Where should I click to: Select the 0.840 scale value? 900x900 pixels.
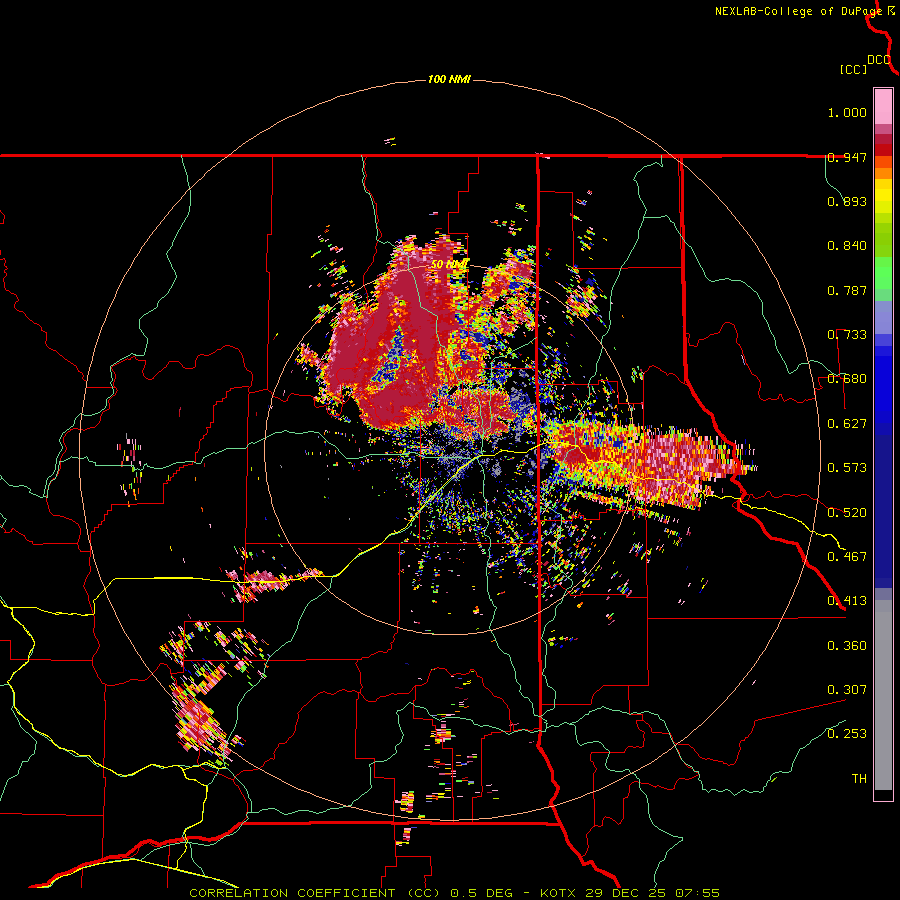(847, 246)
